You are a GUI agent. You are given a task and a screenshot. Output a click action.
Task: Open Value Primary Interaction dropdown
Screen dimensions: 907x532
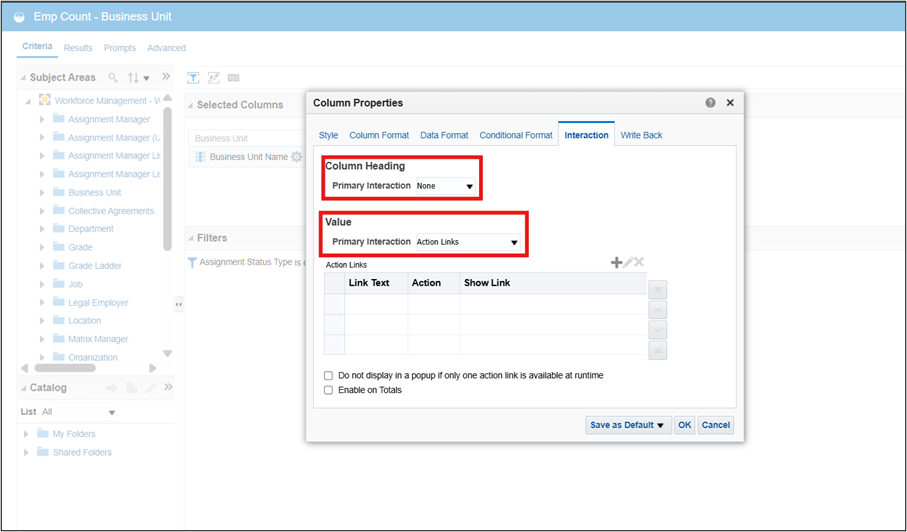click(467, 242)
